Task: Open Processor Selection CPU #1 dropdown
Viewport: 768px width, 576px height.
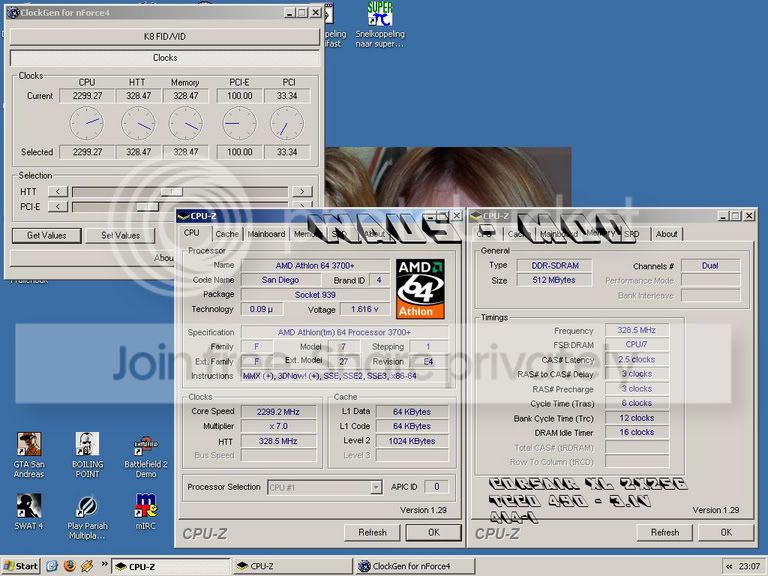Action: coord(325,487)
